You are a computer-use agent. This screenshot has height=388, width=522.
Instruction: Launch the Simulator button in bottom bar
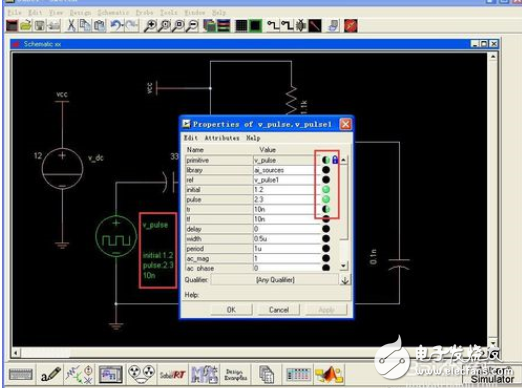point(492,379)
